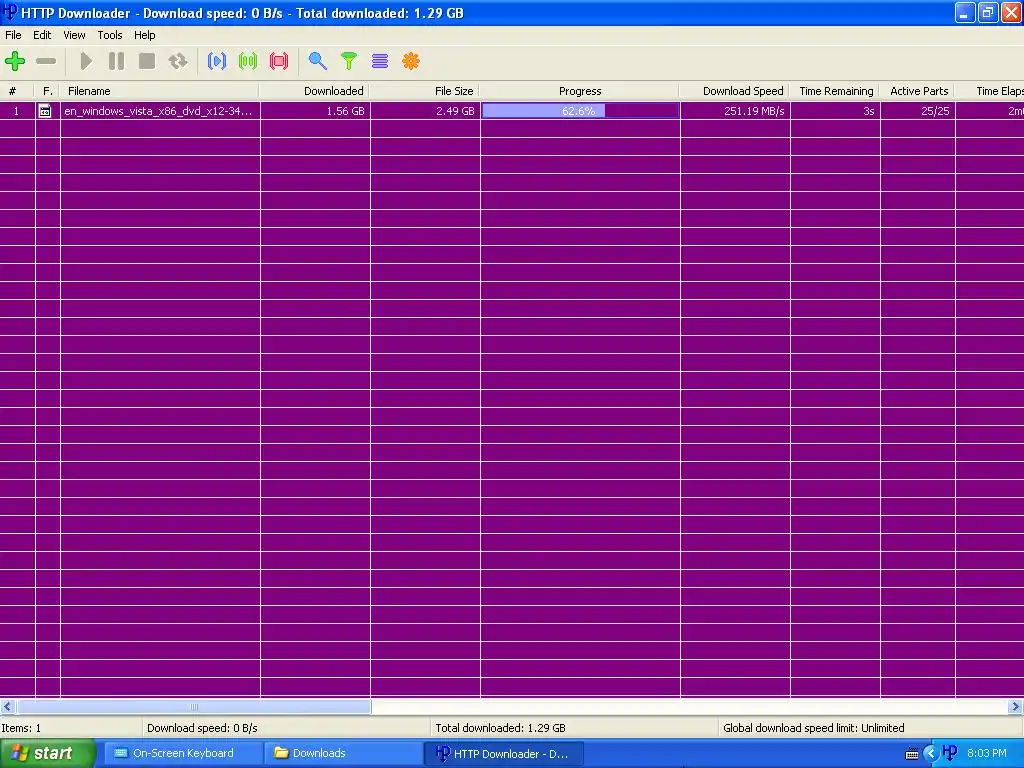Sort by the Download Speed column header

pyautogui.click(x=735, y=91)
